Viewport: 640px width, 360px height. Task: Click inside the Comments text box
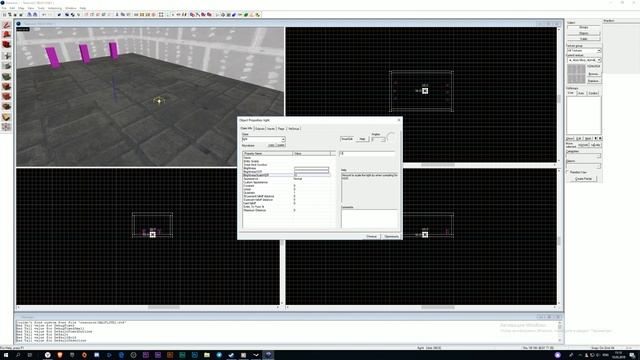pos(369,219)
